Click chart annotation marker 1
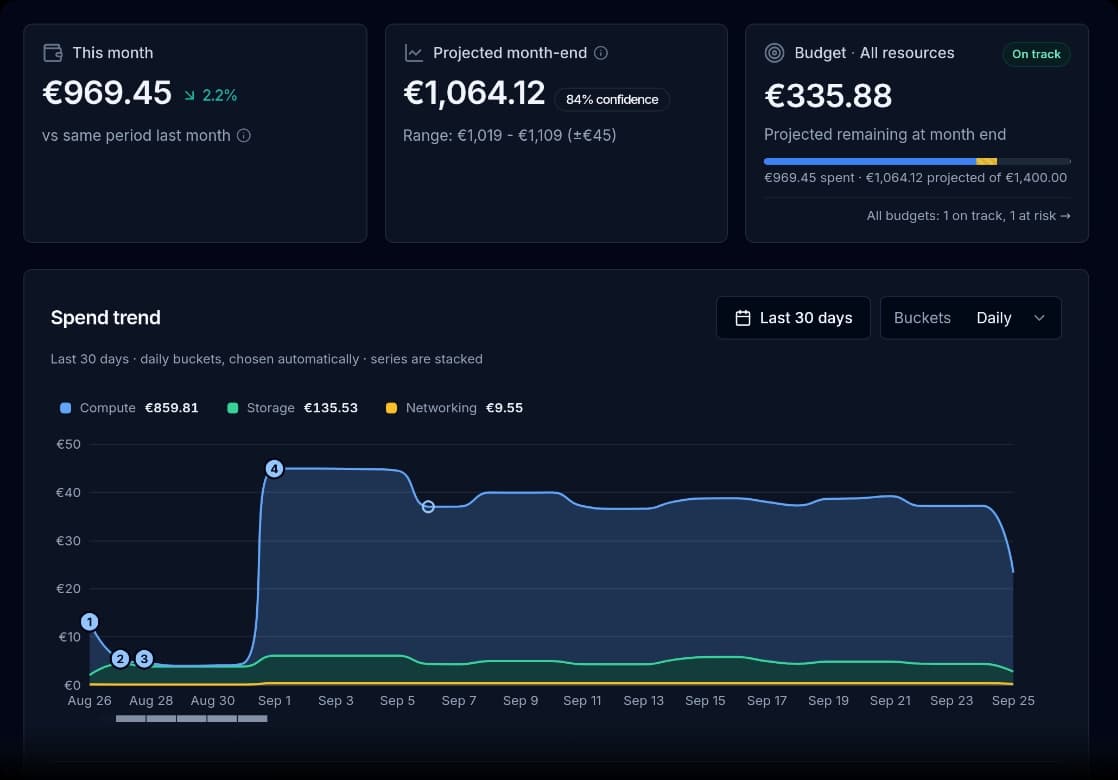This screenshot has height=780, width=1118. pos(90,622)
